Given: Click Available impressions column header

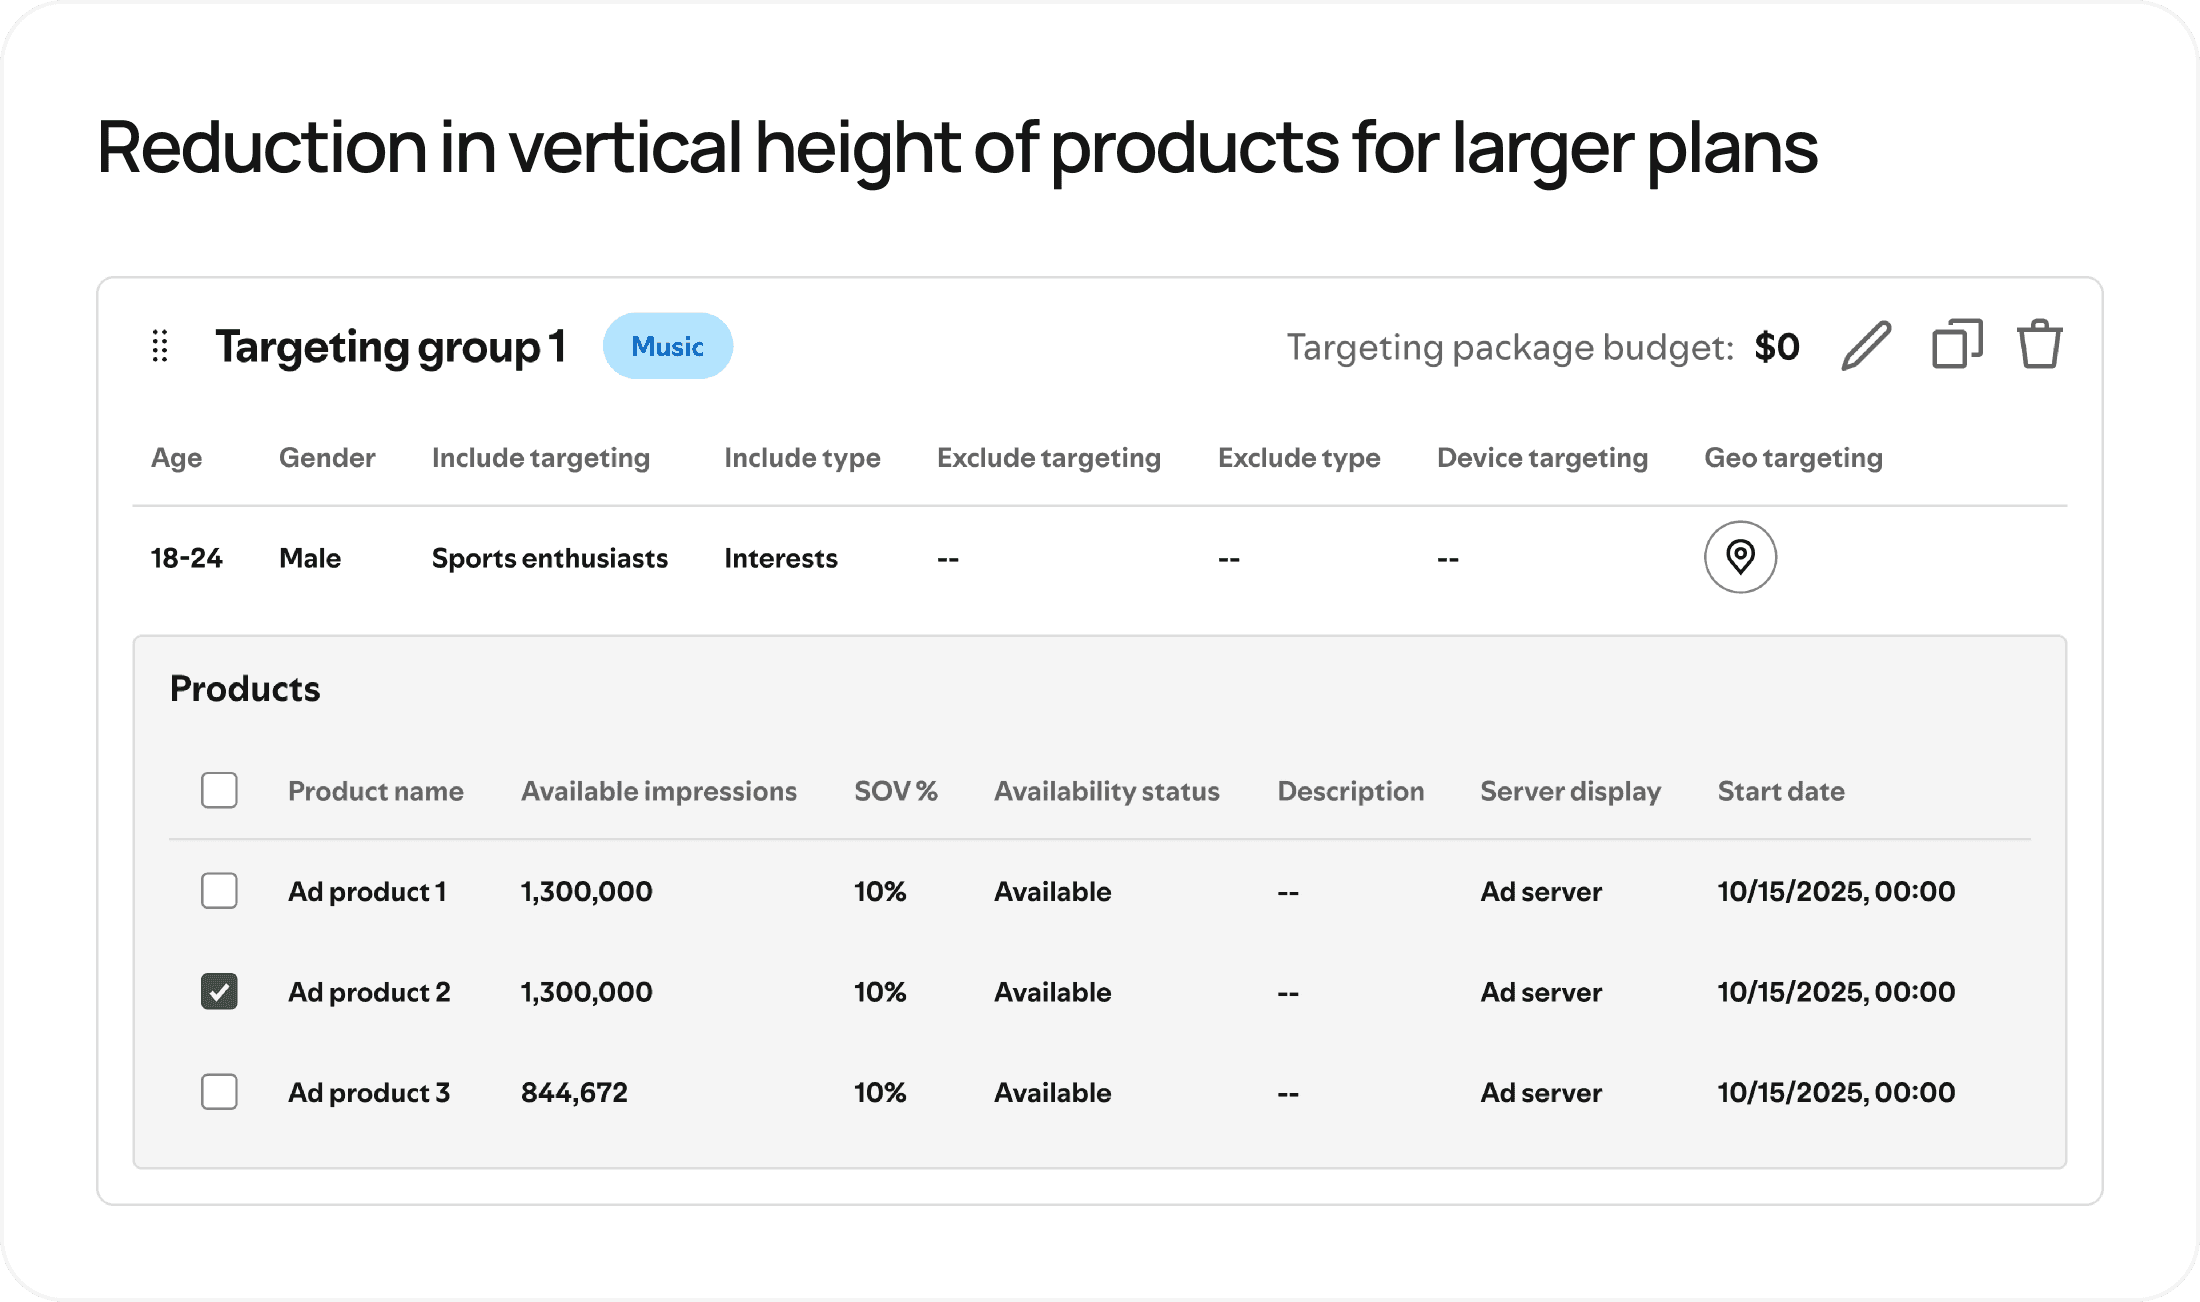Looking at the screenshot, I should [658, 791].
